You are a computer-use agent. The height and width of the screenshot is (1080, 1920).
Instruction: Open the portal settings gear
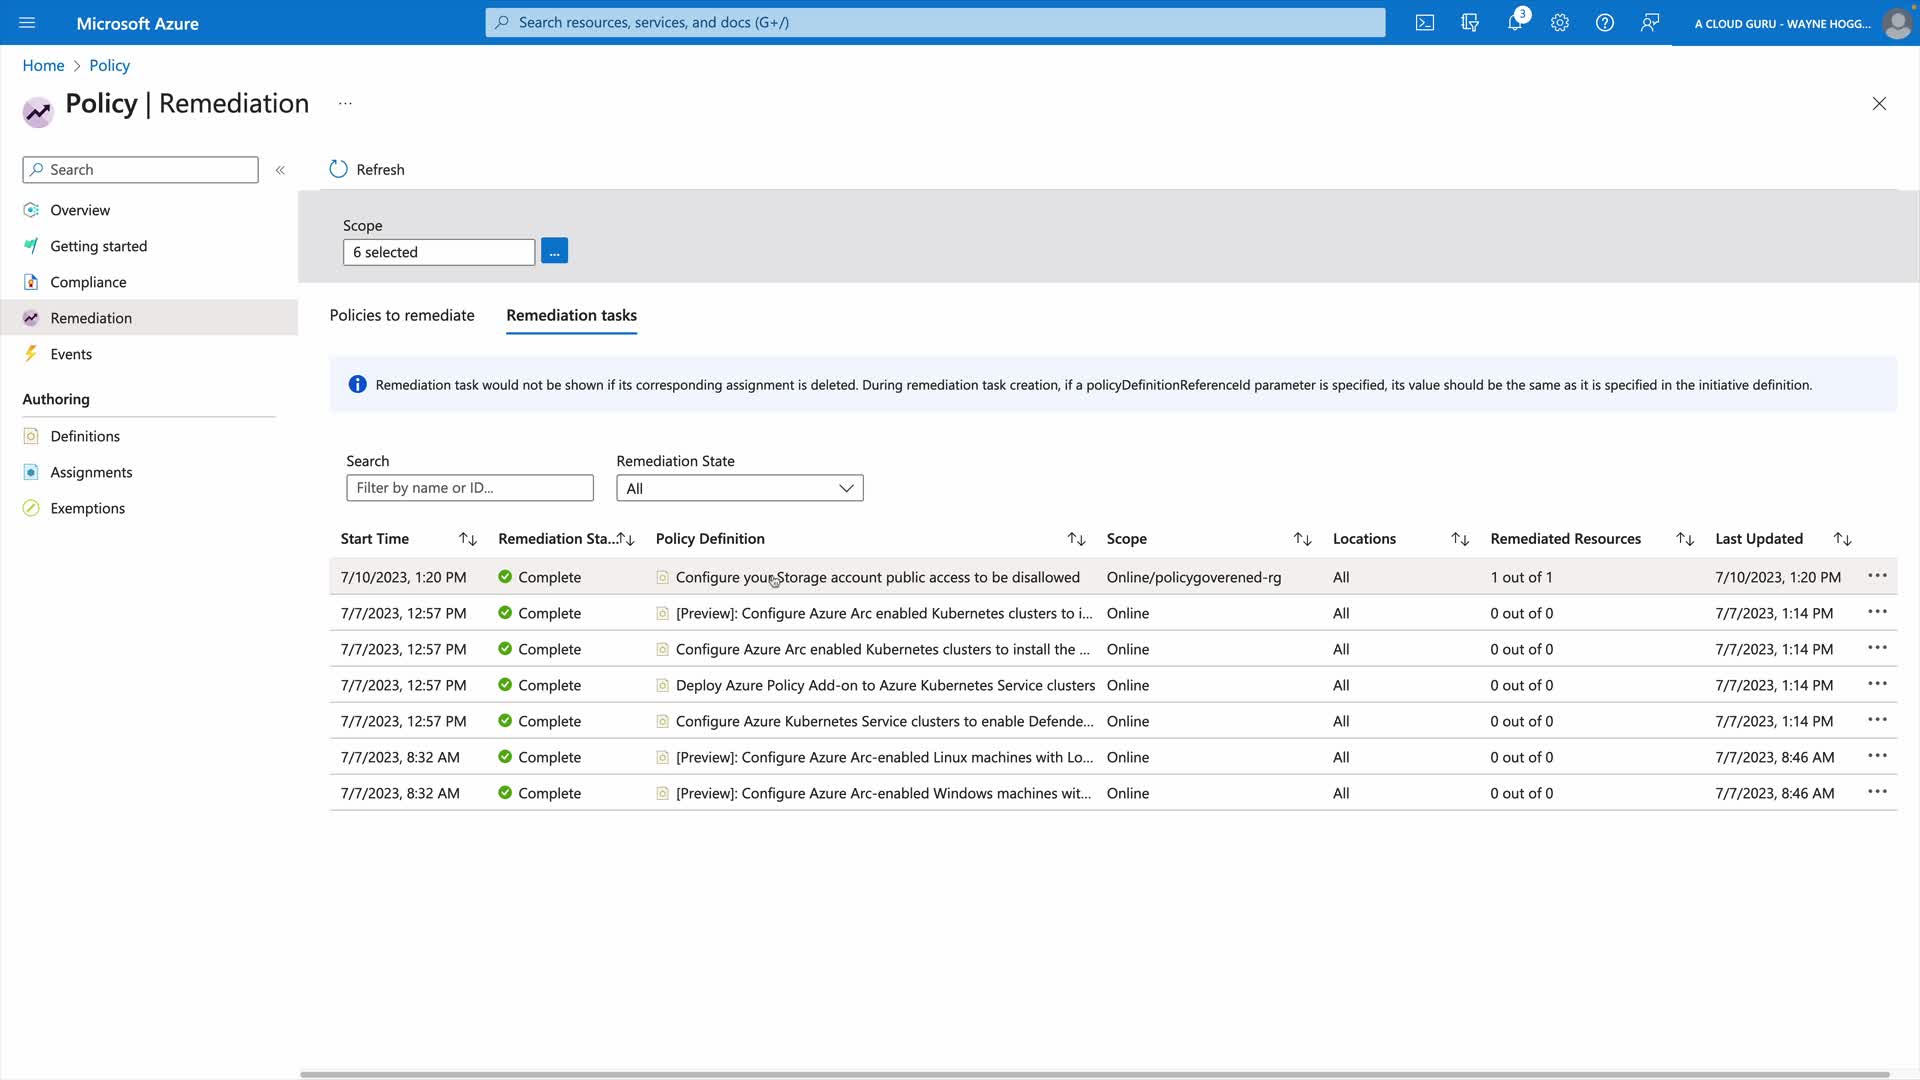click(x=1560, y=22)
